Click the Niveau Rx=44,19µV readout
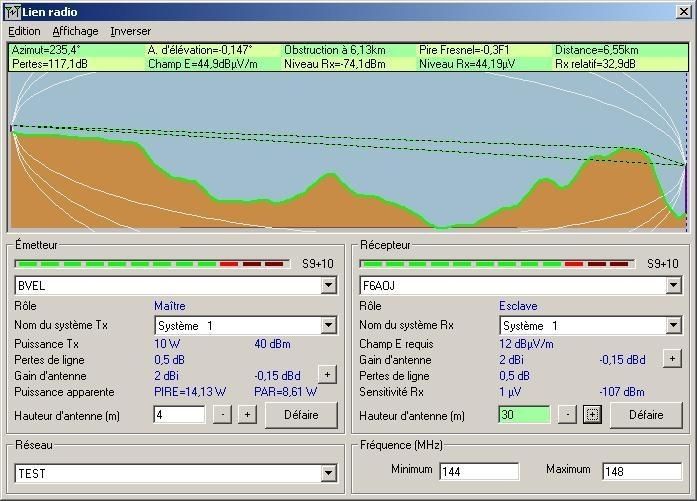 coord(467,64)
